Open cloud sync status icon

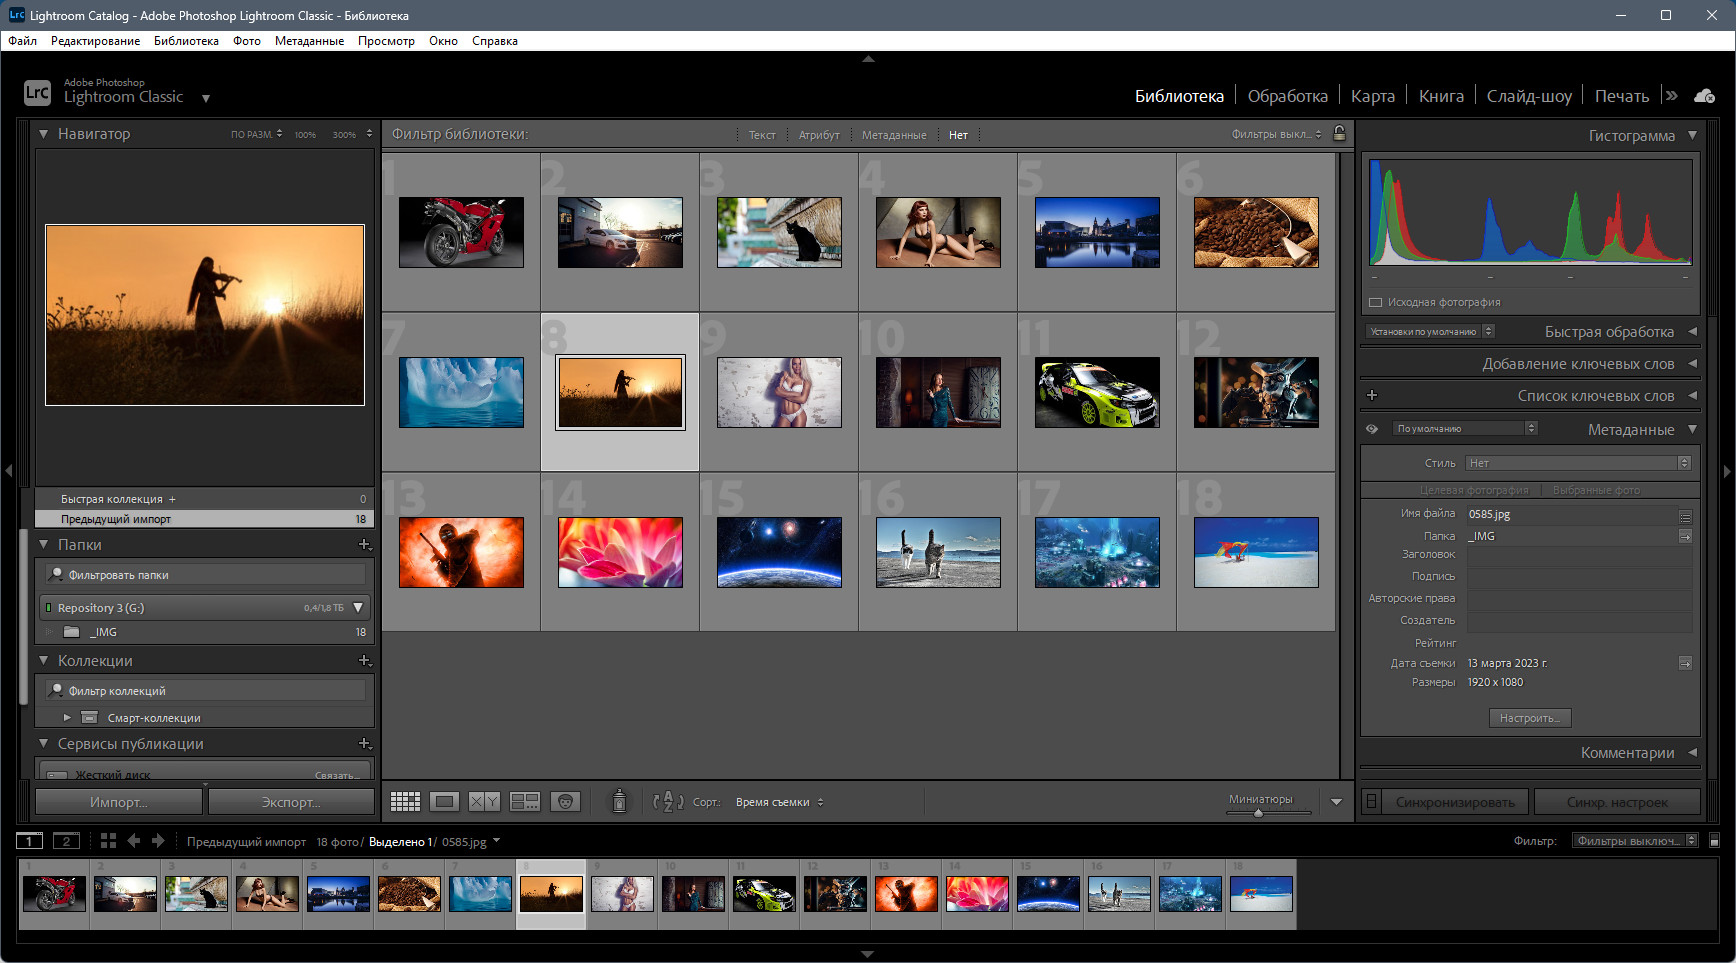1705,96
